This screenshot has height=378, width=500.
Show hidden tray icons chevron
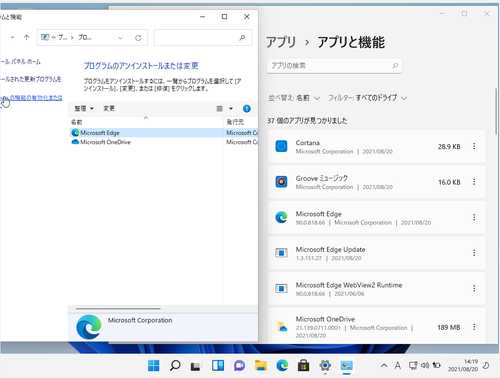[x=384, y=366]
